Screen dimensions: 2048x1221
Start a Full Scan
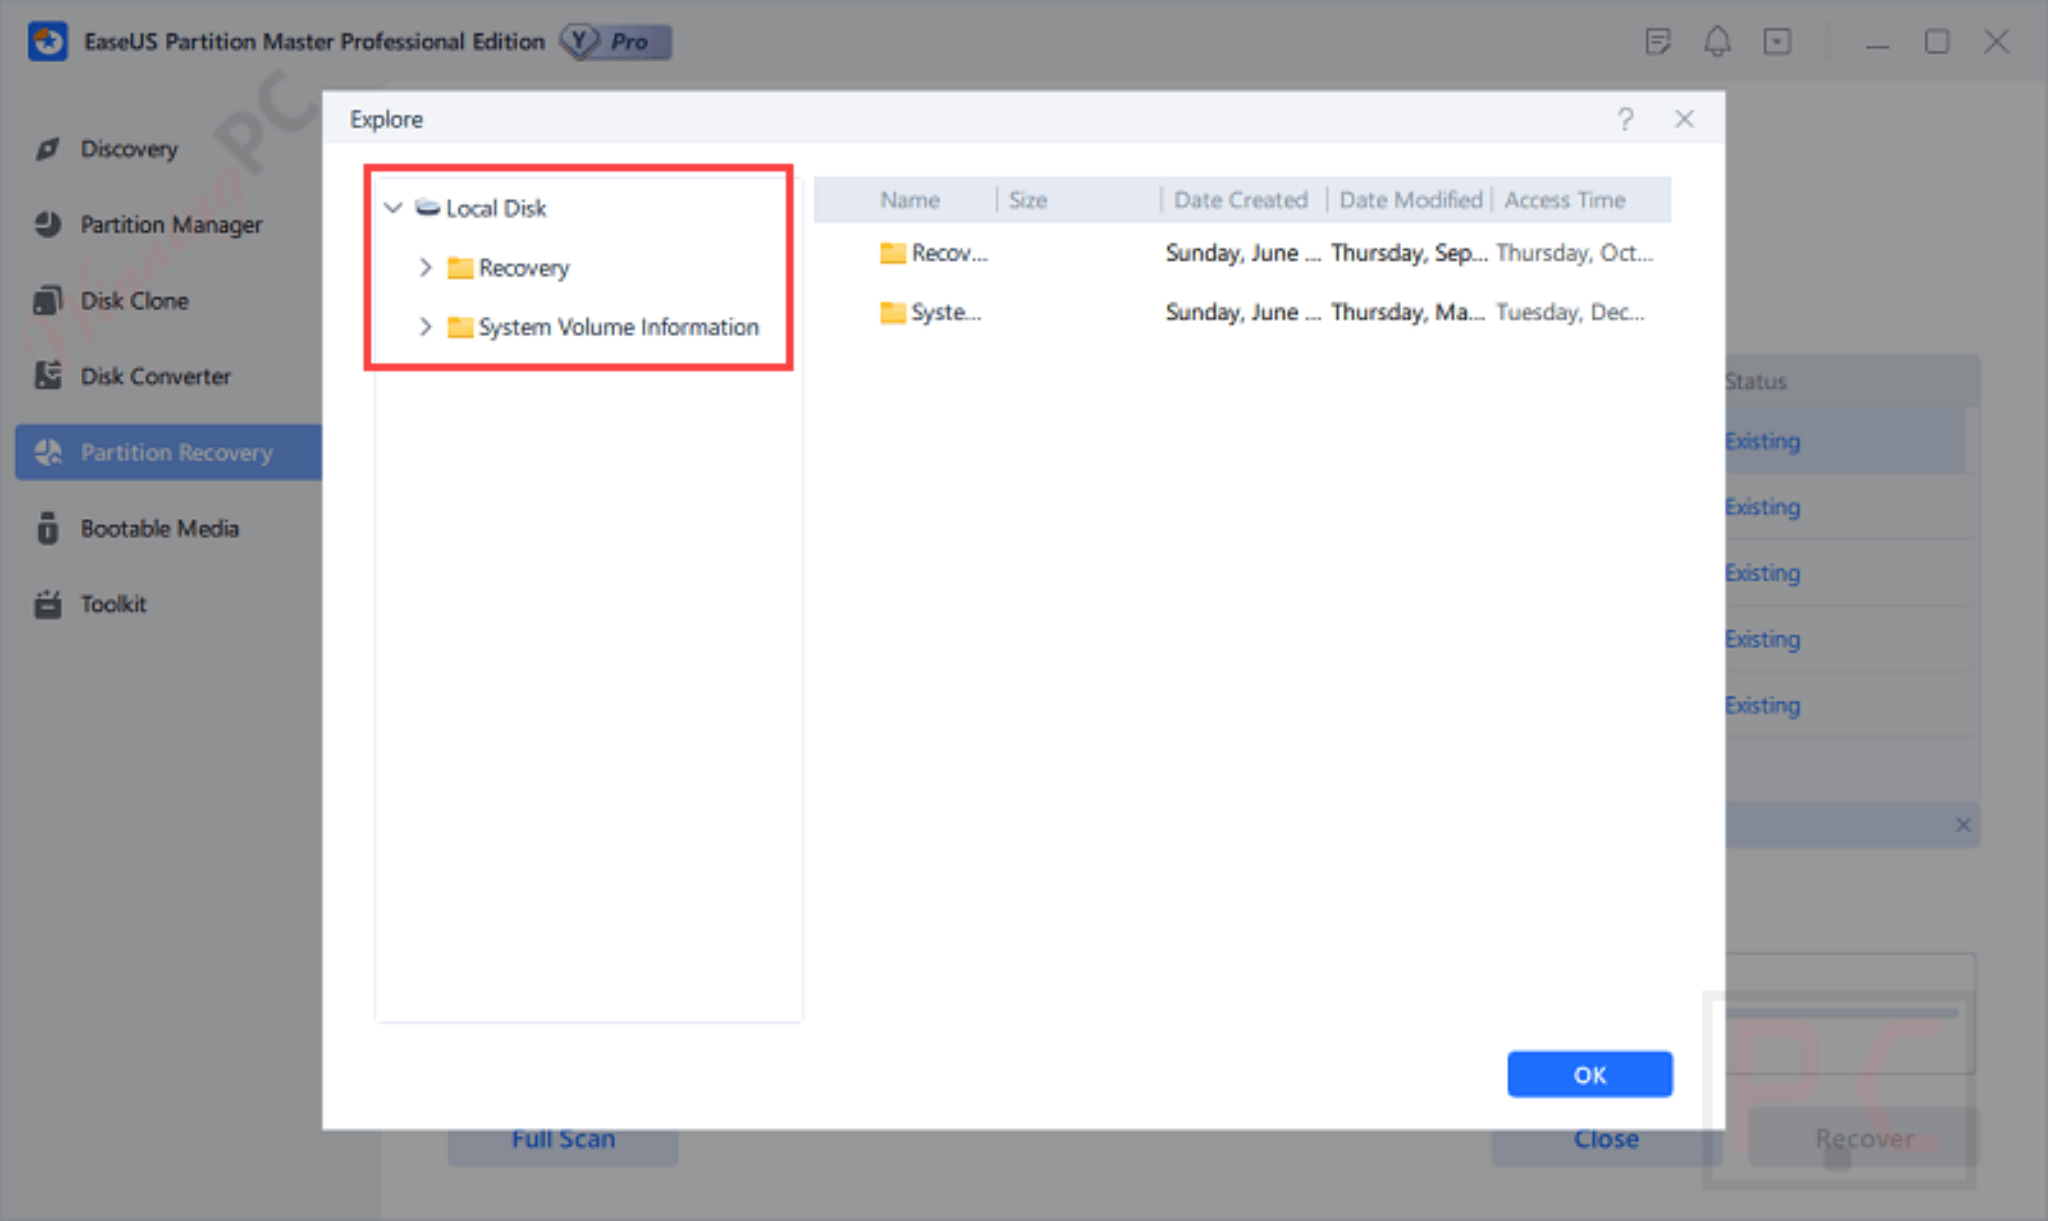pyautogui.click(x=562, y=1138)
